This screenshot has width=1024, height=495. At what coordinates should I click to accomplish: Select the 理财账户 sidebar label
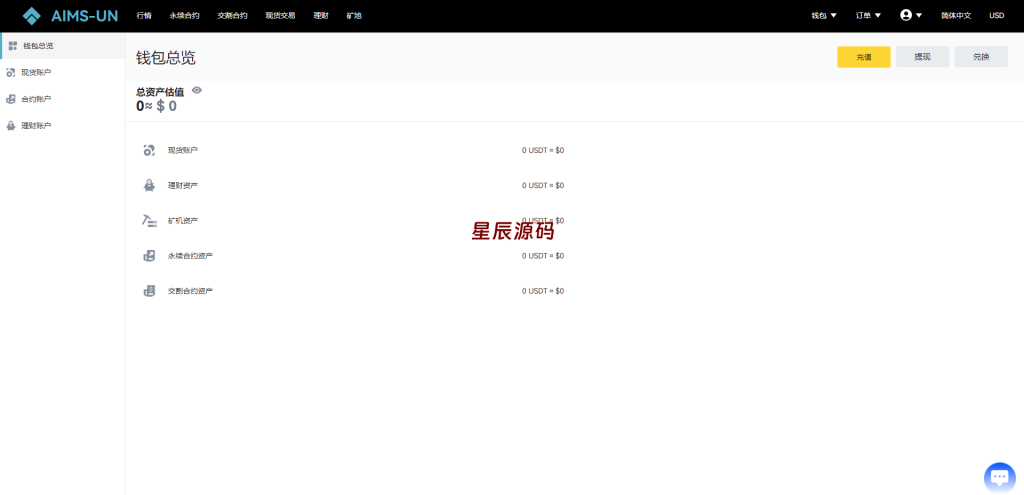36,126
